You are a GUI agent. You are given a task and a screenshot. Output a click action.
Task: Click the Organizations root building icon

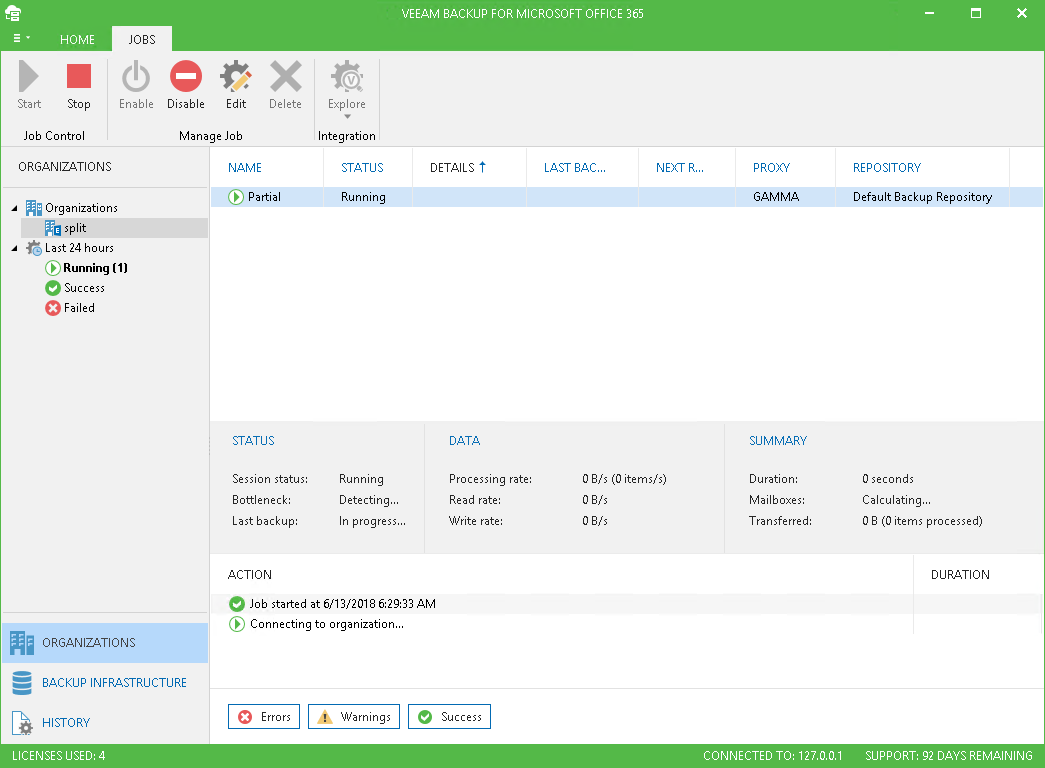[34, 208]
